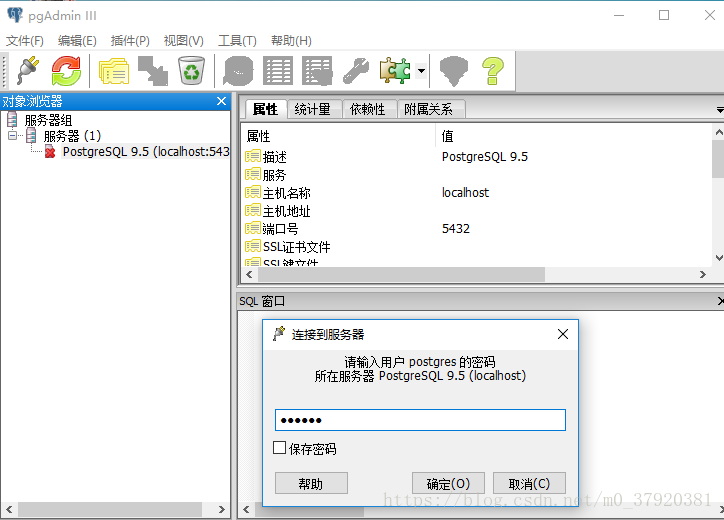Switch to the 统计量 tab
Image resolution: width=724 pixels, height=520 pixels.
[313, 109]
